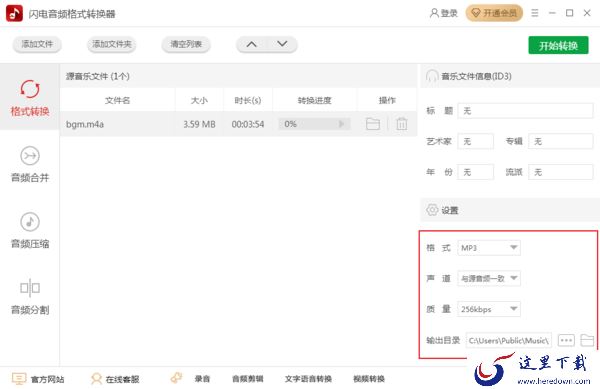Select the 格式转换 sidebar tab
The height and width of the screenshot is (389, 600).
pyautogui.click(x=30, y=97)
